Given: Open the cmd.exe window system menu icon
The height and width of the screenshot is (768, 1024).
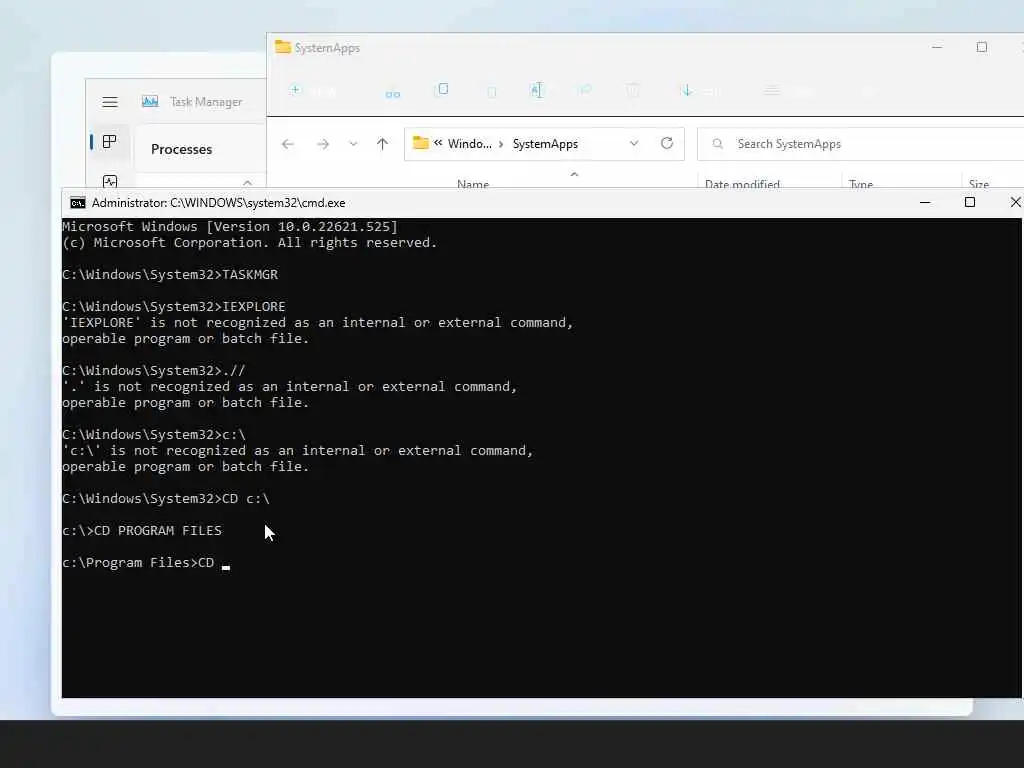Looking at the screenshot, I should (78, 203).
